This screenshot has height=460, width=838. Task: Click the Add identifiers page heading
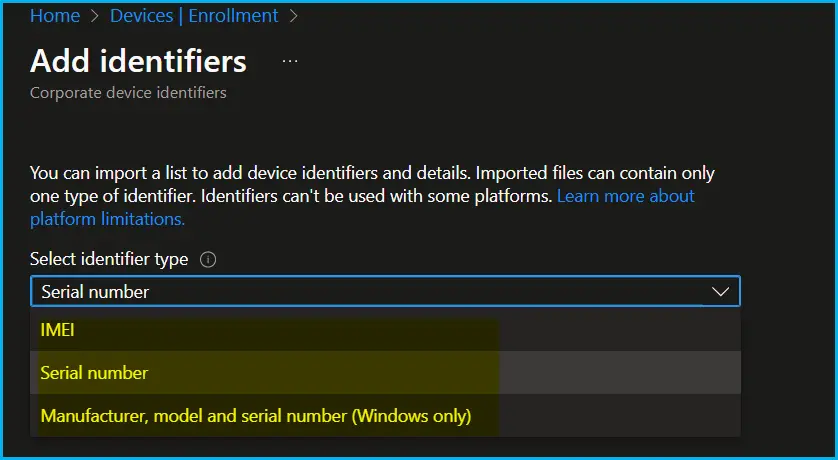138,61
